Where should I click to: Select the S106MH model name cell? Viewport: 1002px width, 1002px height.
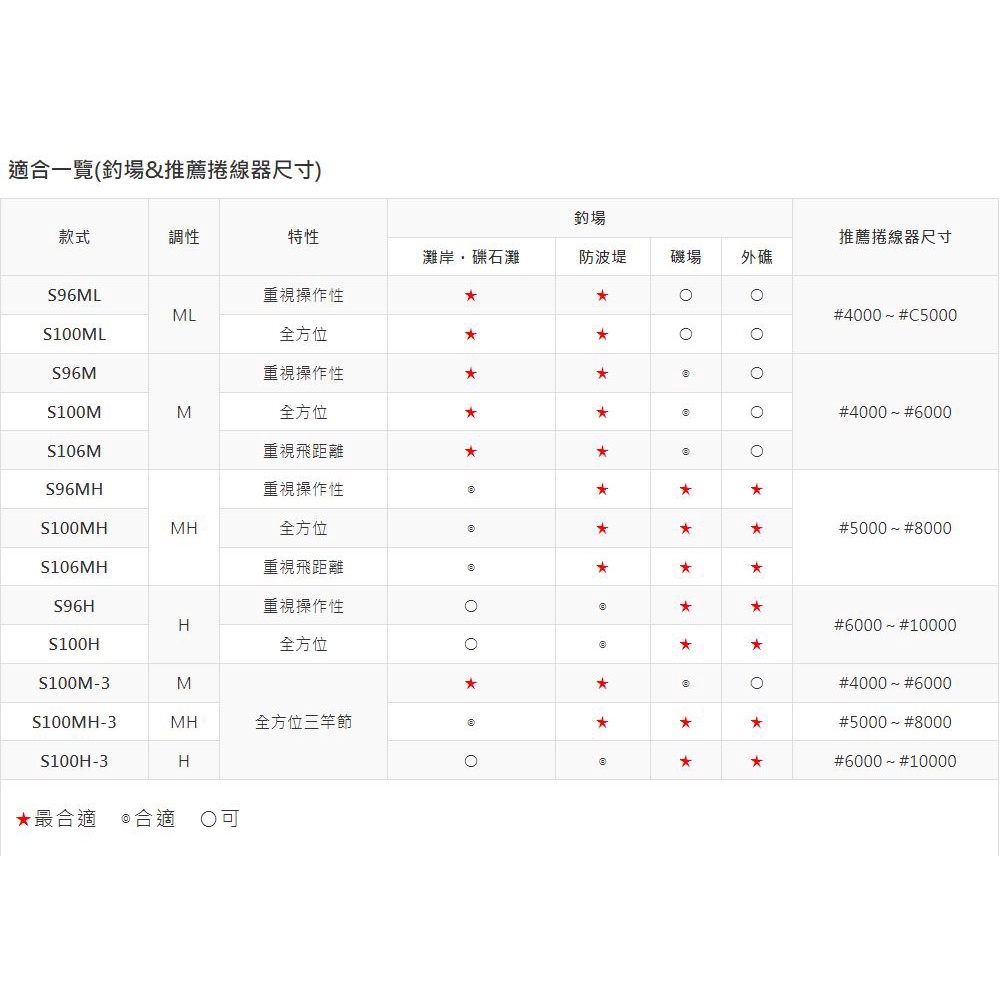point(75,568)
